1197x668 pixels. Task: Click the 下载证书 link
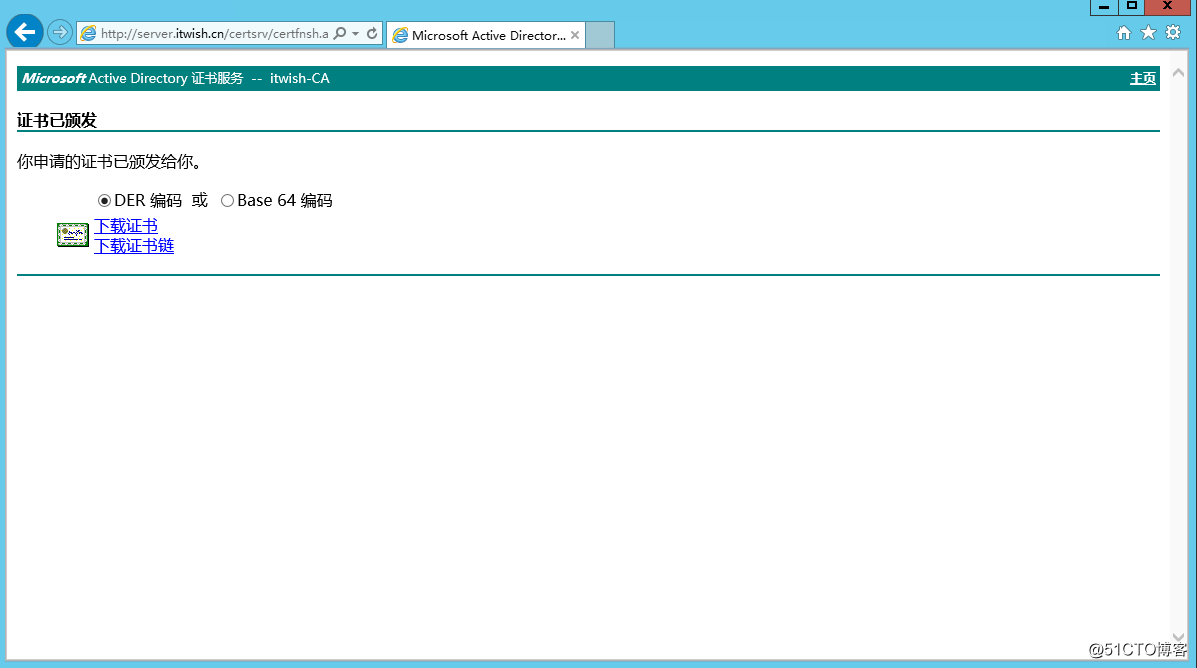[x=126, y=226]
